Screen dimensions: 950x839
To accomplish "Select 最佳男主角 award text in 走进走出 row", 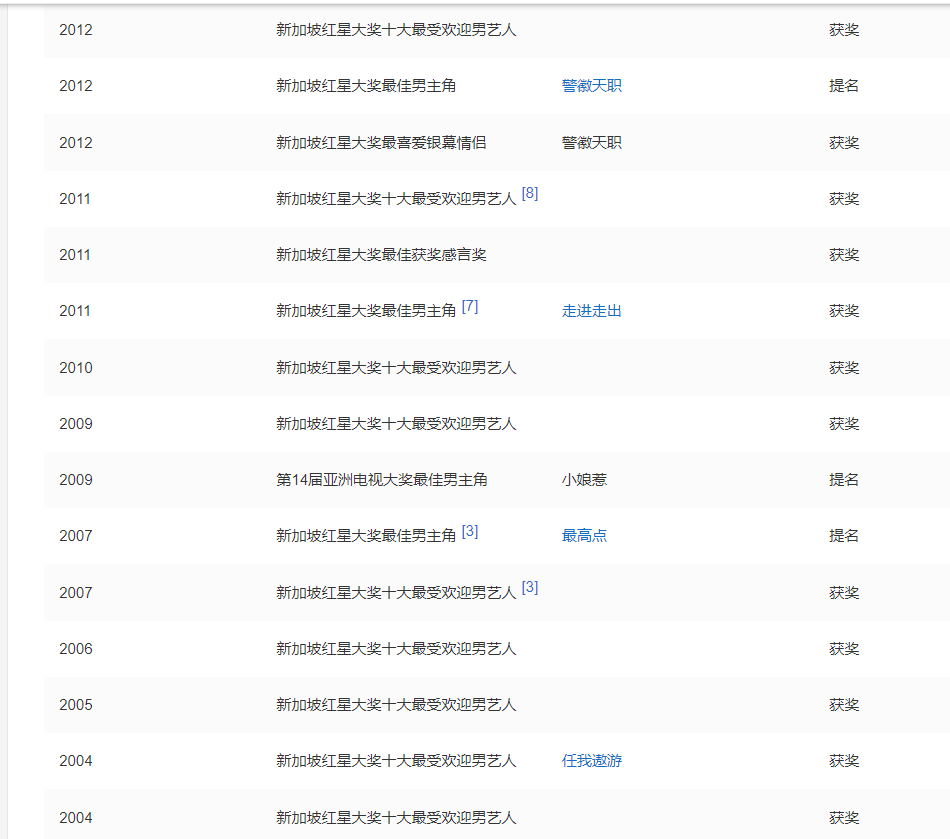I will (x=366, y=311).
